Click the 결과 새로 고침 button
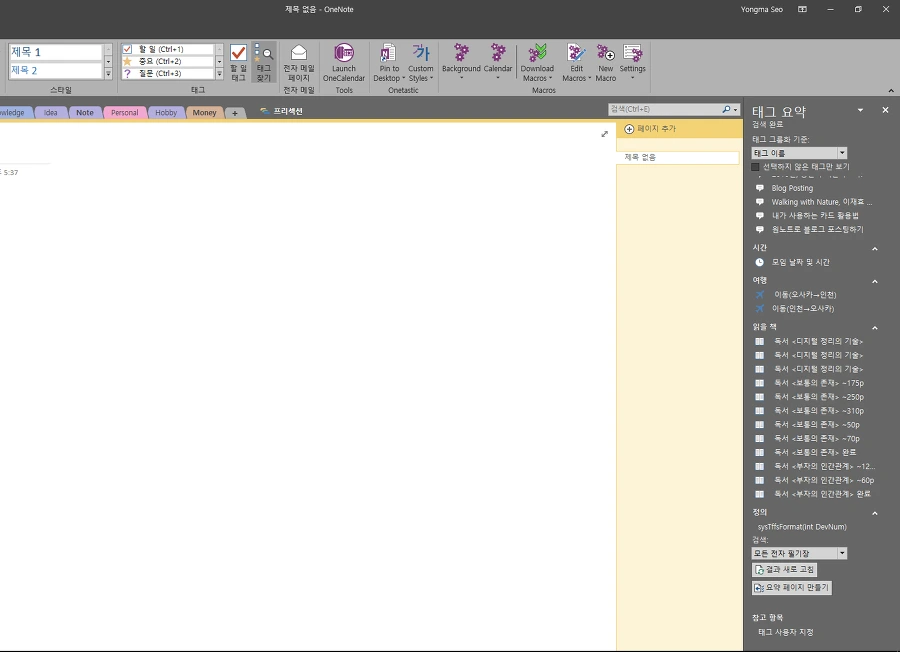This screenshot has height=652, width=900. (784, 569)
